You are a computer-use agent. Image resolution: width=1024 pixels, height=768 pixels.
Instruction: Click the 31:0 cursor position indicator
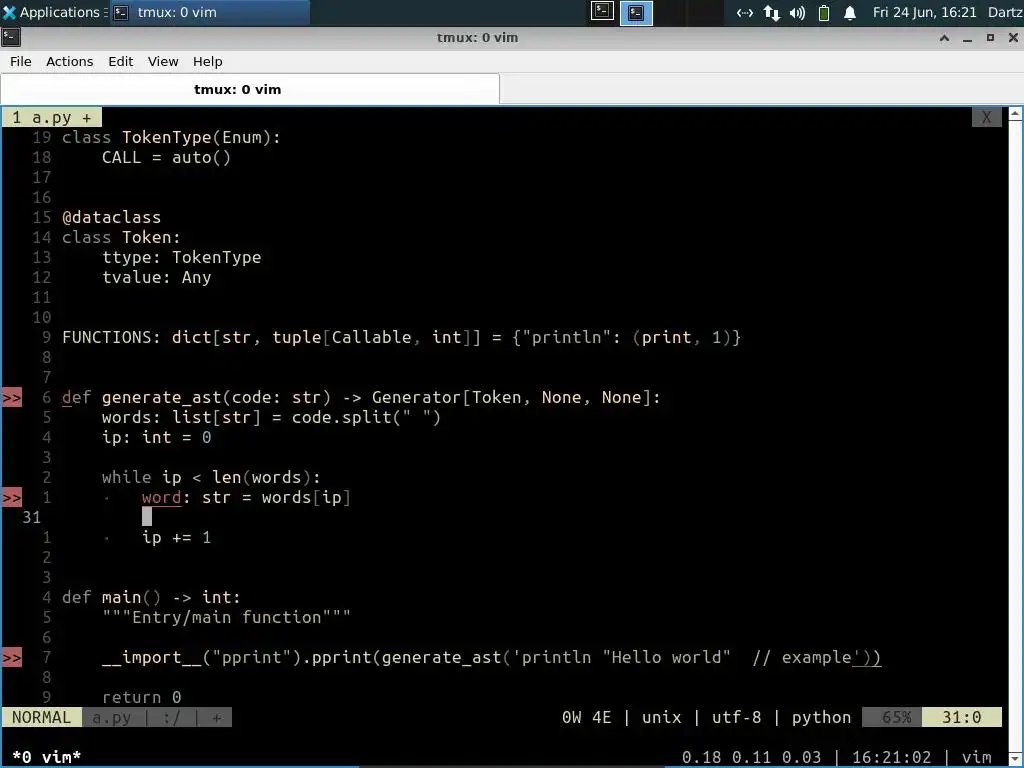[x=961, y=718]
